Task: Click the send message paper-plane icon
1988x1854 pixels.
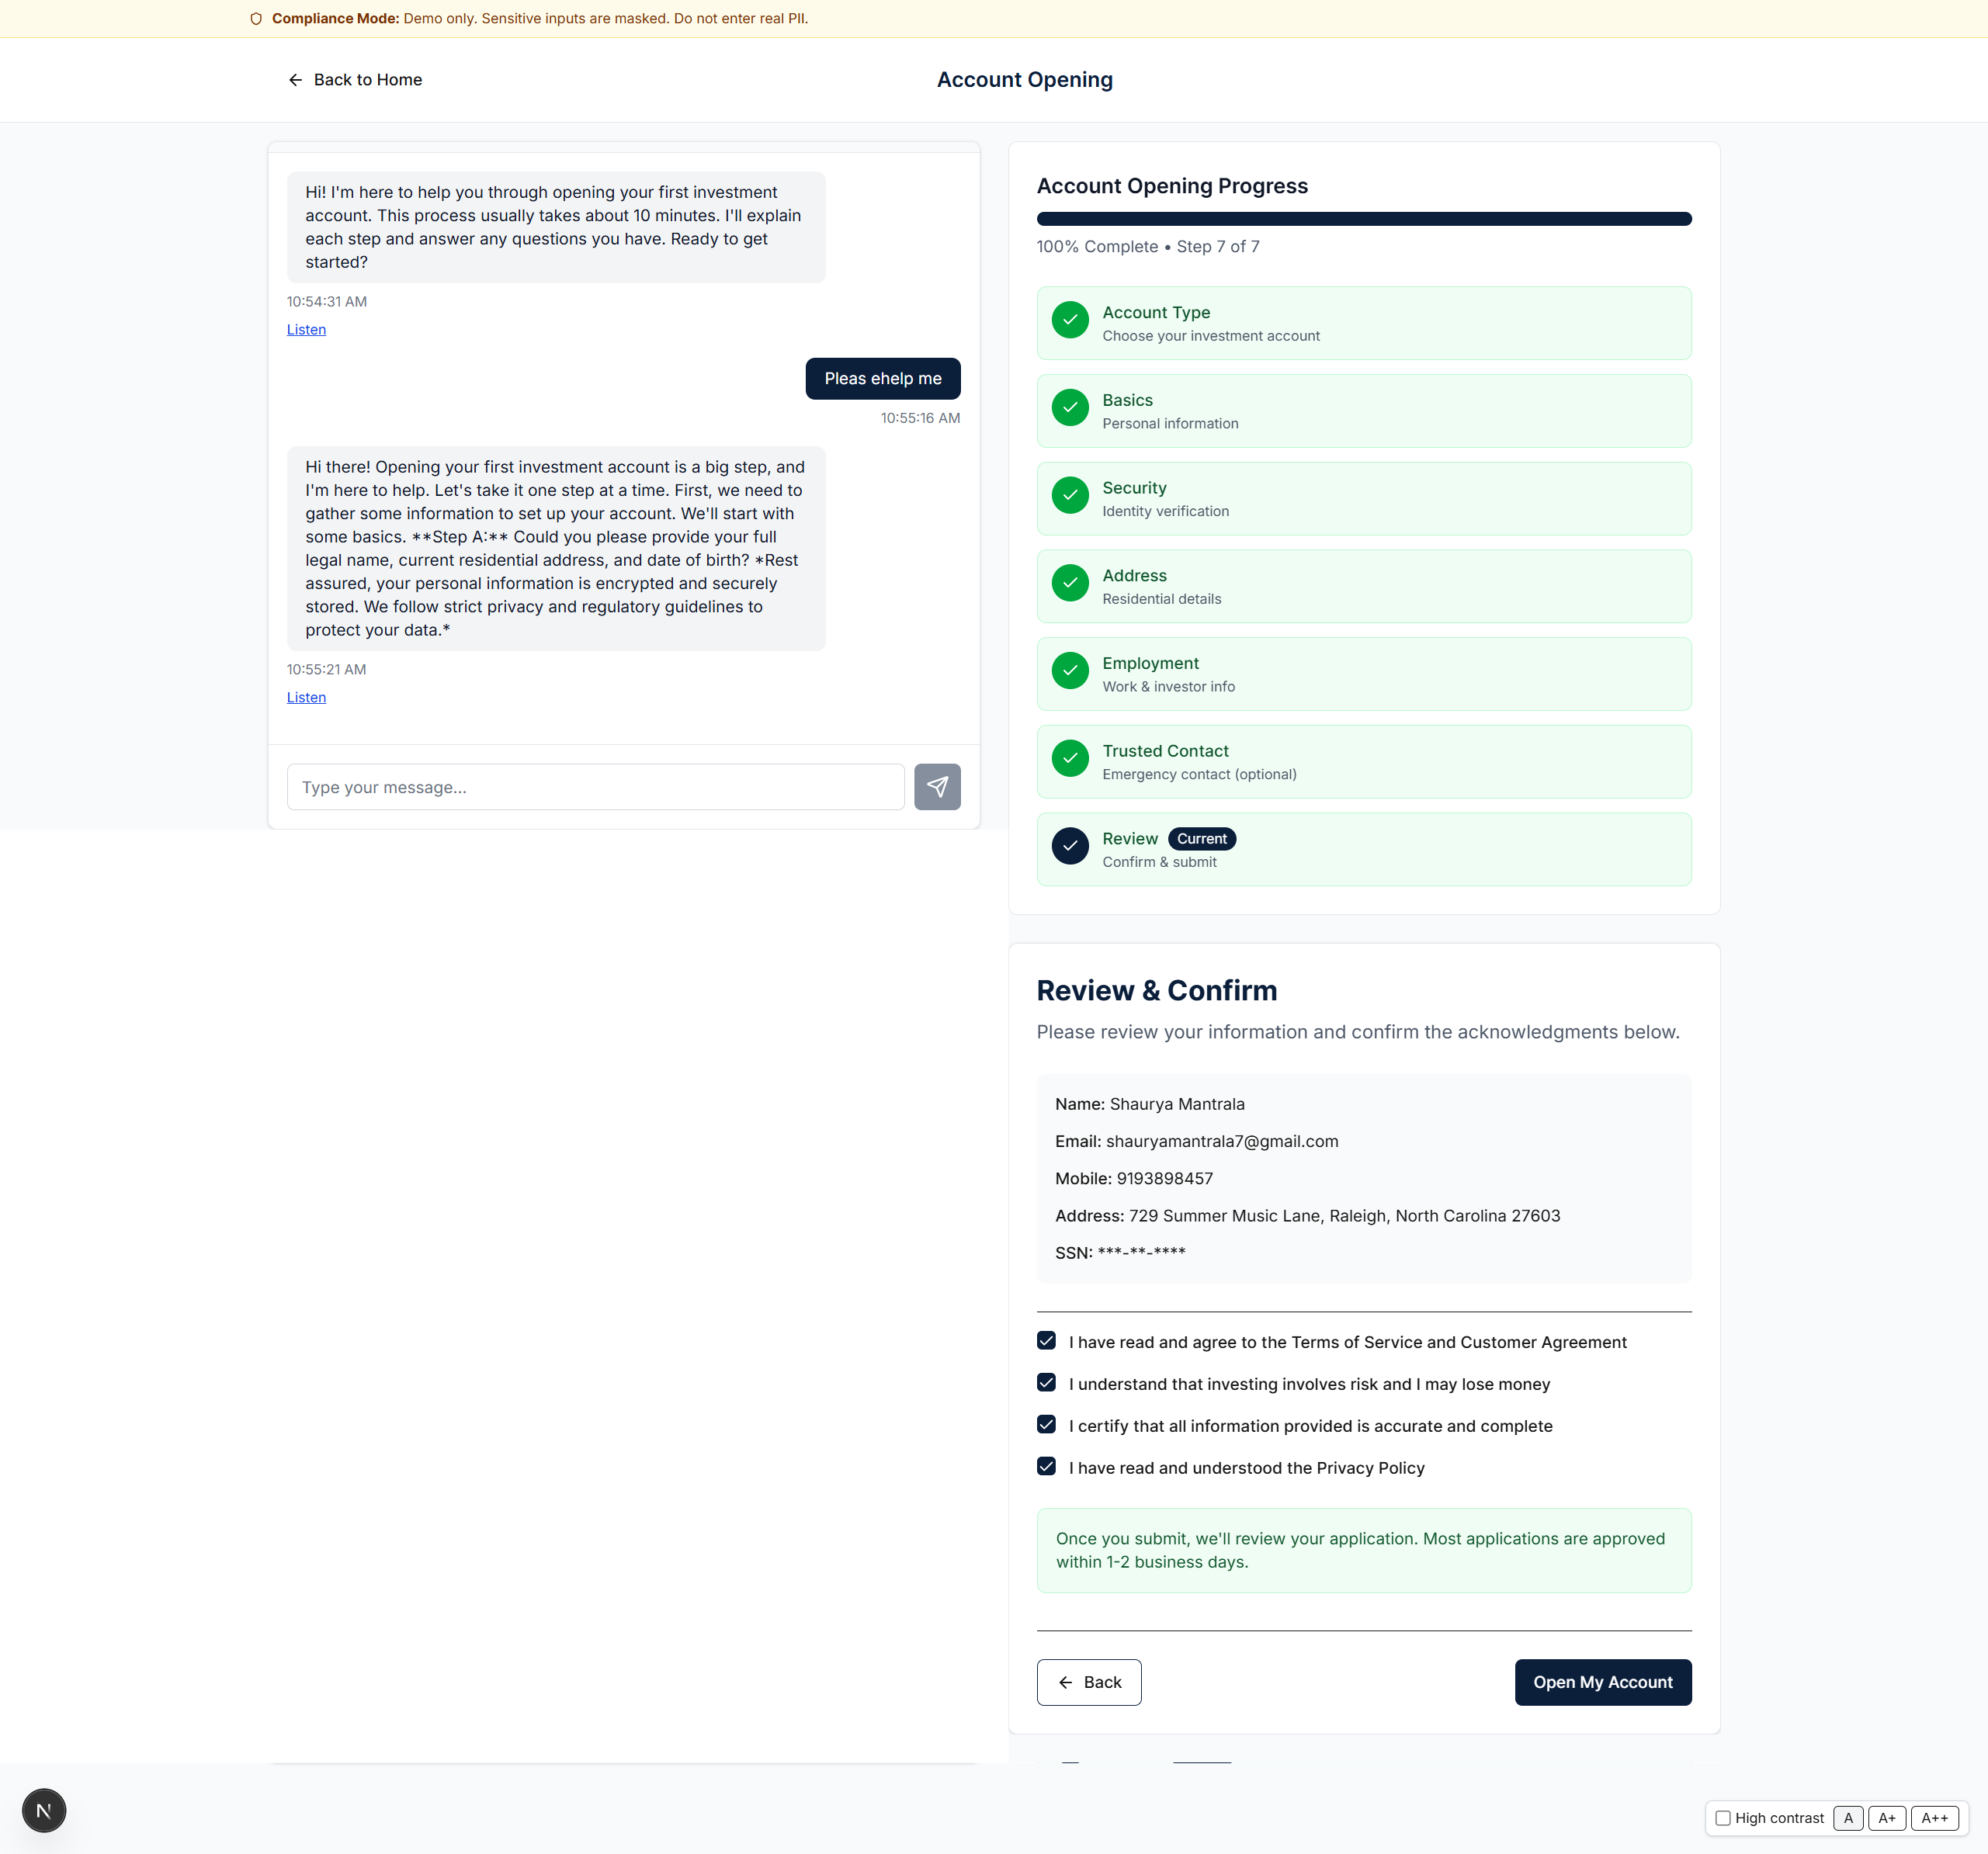Action: (937, 787)
